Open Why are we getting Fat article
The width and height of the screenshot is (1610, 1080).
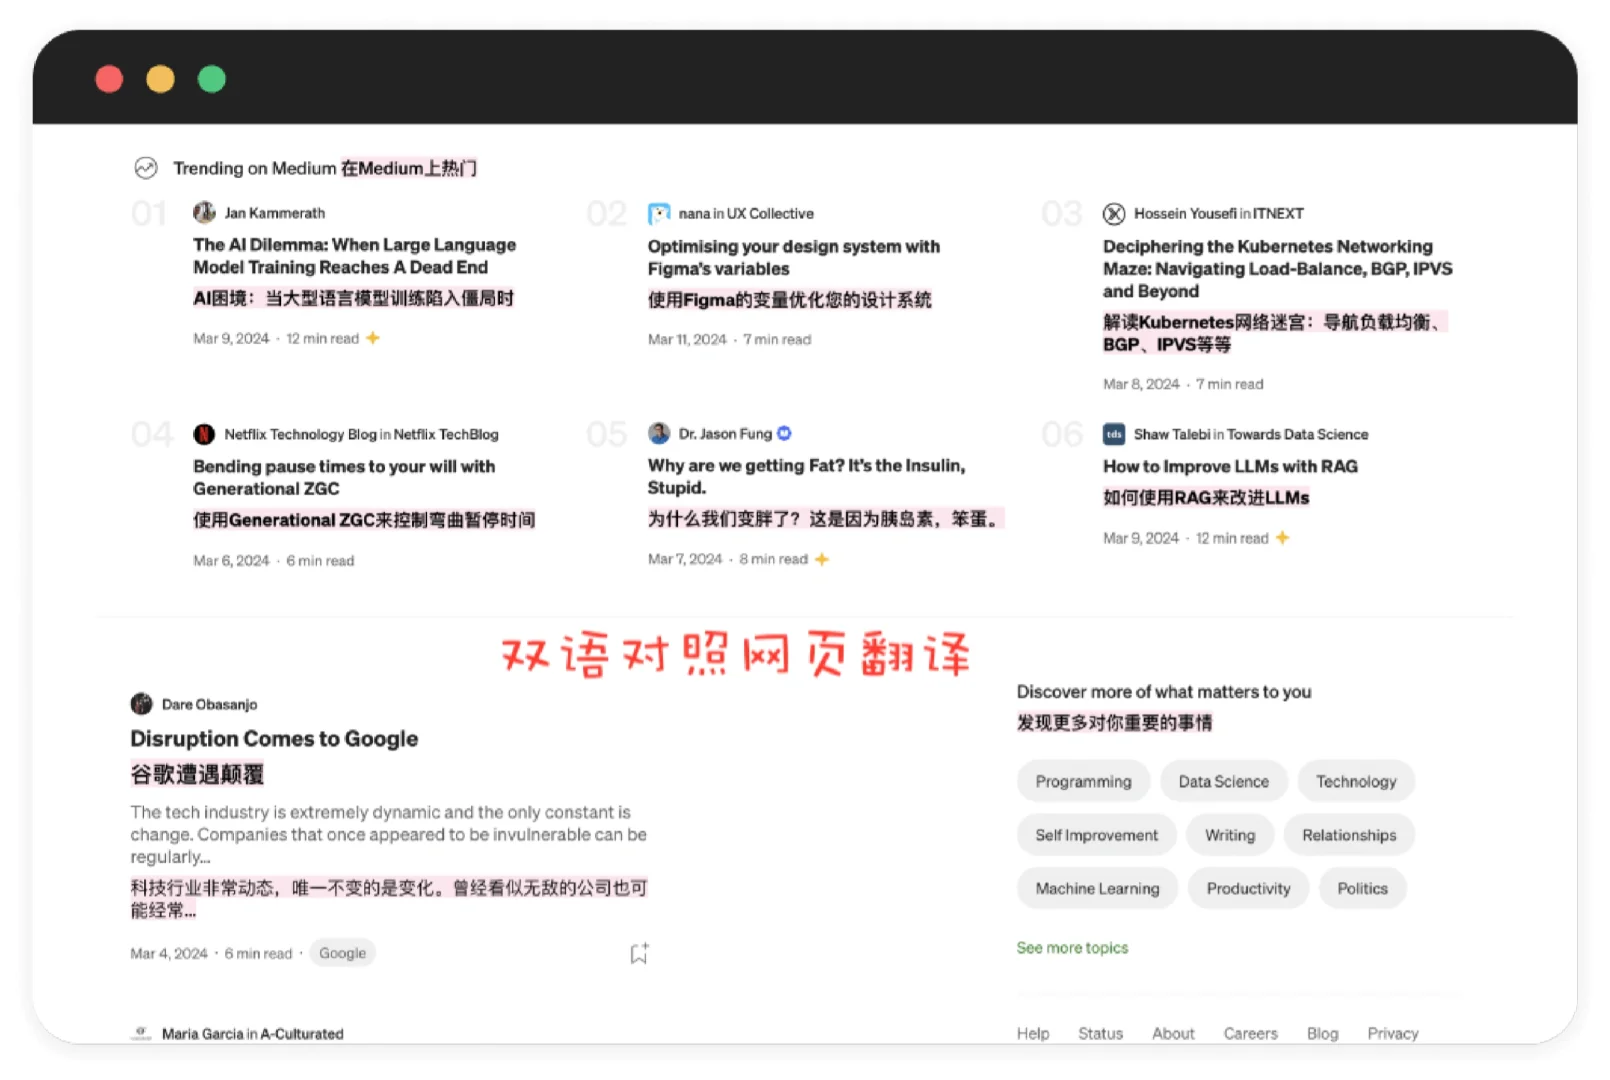pyautogui.click(x=806, y=476)
